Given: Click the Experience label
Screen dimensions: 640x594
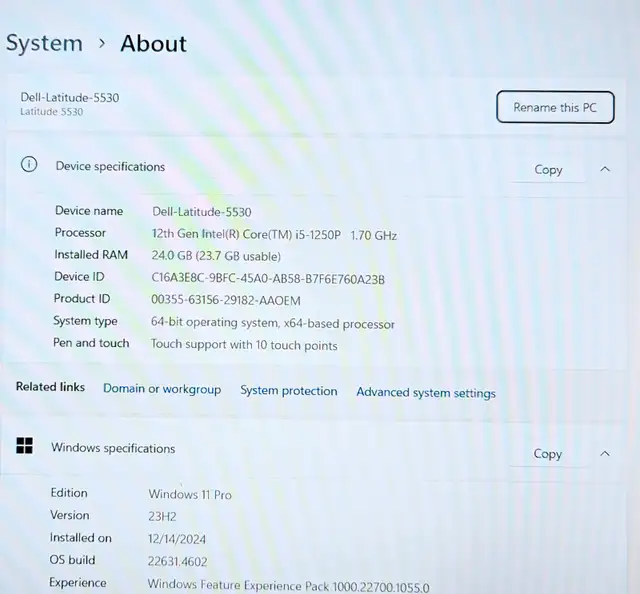Looking at the screenshot, I should click(x=78, y=583).
